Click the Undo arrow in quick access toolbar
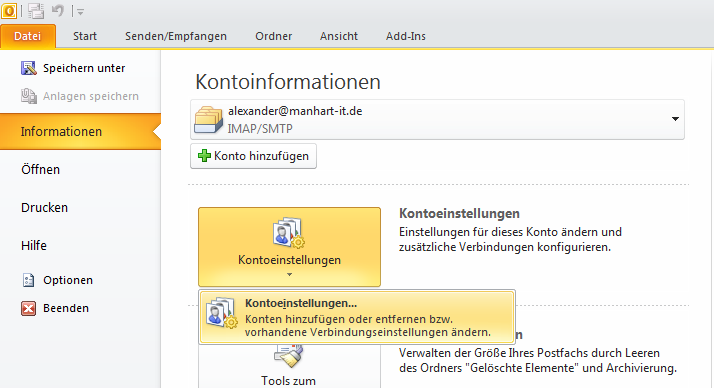The width and height of the screenshot is (714, 388). click(58, 10)
